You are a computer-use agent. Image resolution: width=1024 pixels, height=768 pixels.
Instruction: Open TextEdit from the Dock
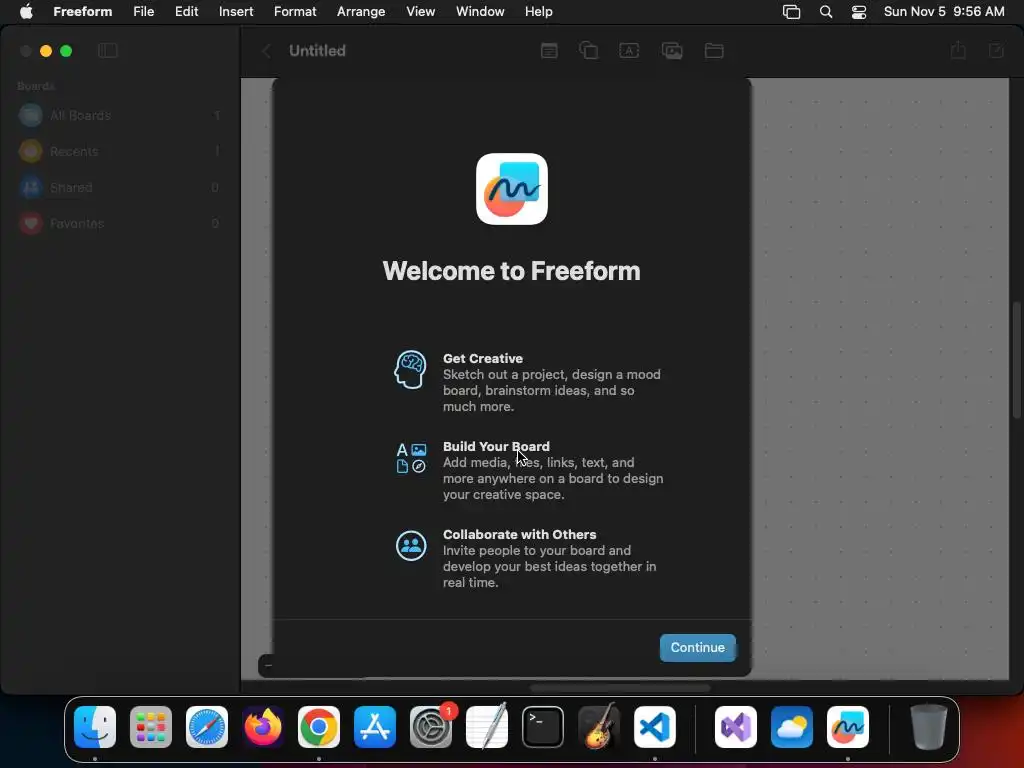pos(487,726)
